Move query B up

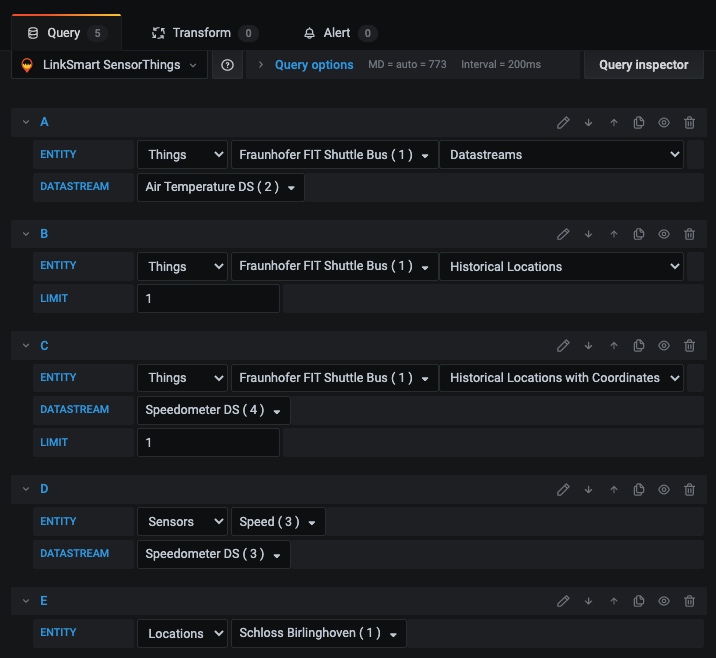click(x=614, y=234)
